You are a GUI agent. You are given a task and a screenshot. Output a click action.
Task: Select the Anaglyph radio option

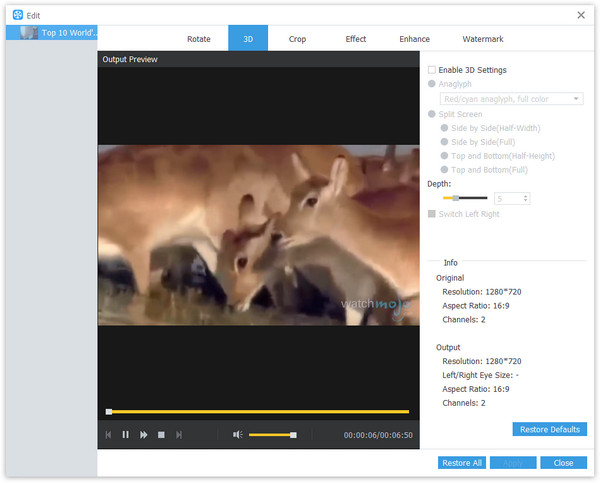pos(432,85)
